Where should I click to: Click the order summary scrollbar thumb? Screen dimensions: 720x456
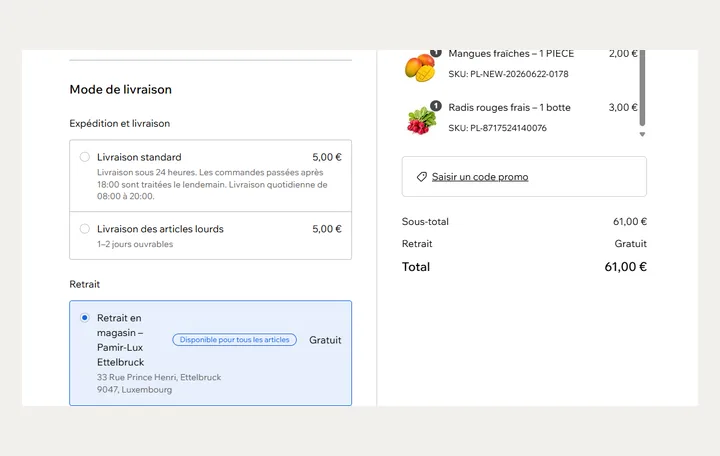tap(642, 87)
